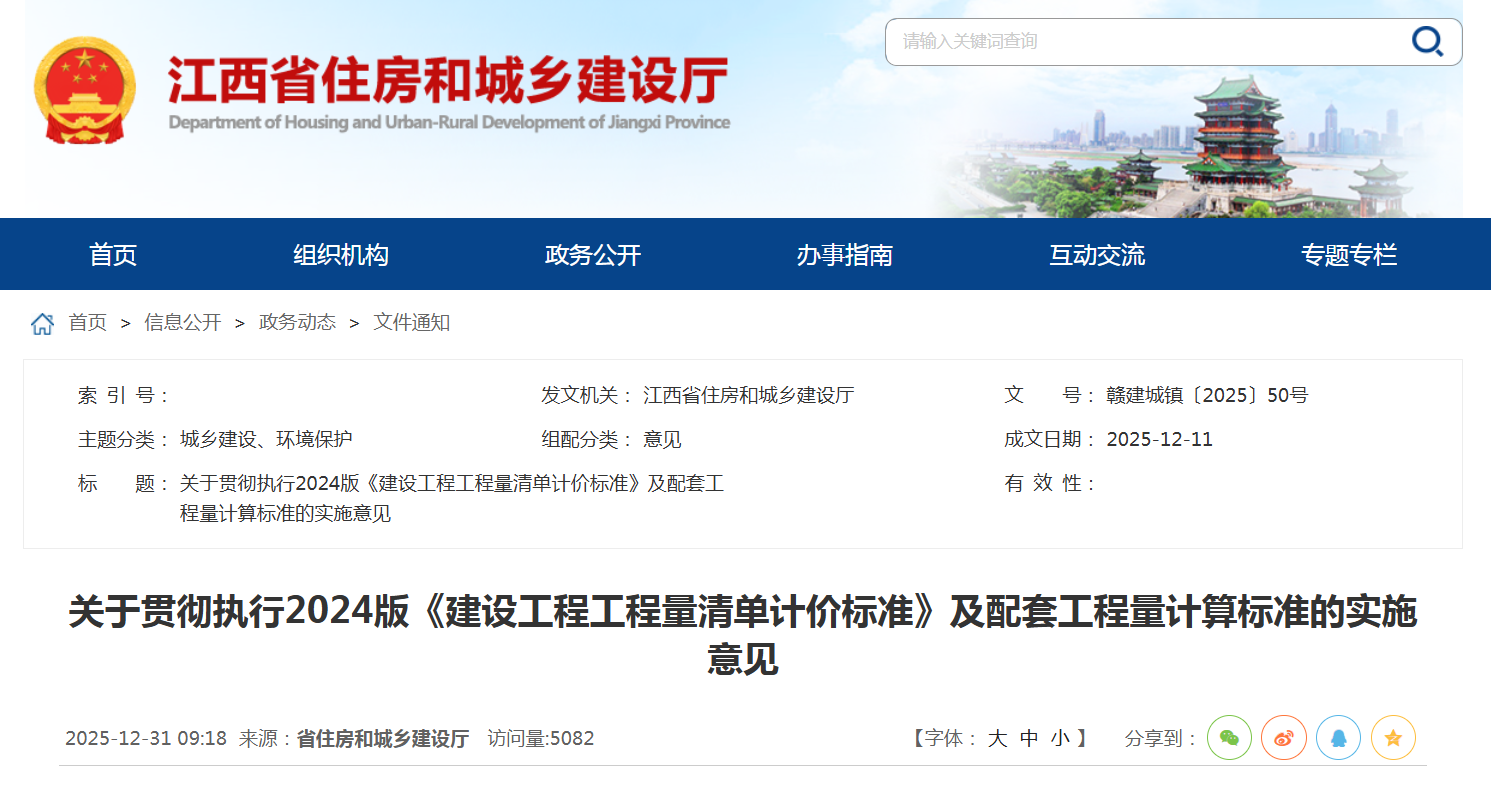Click the 政务动态 breadcrumb link

point(297,323)
